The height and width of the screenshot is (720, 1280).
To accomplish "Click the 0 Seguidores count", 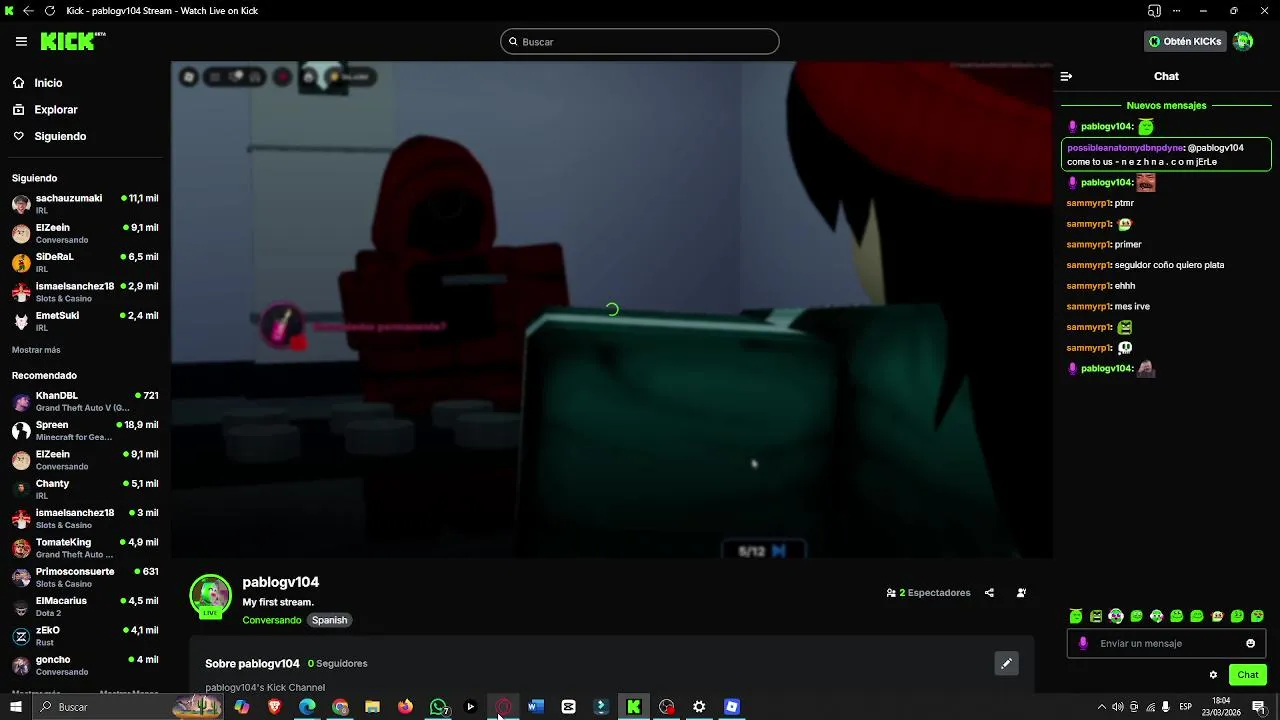I will (337, 663).
